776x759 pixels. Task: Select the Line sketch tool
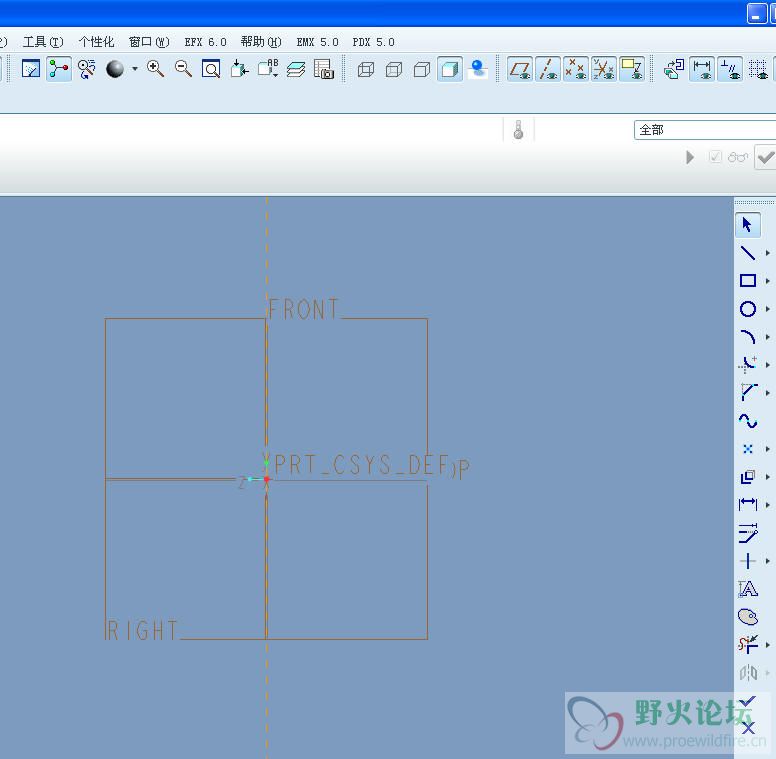(747, 253)
